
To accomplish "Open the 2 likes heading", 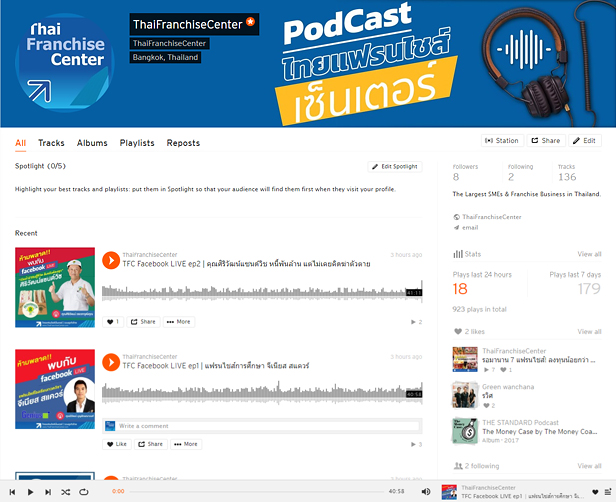I will (469, 332).
